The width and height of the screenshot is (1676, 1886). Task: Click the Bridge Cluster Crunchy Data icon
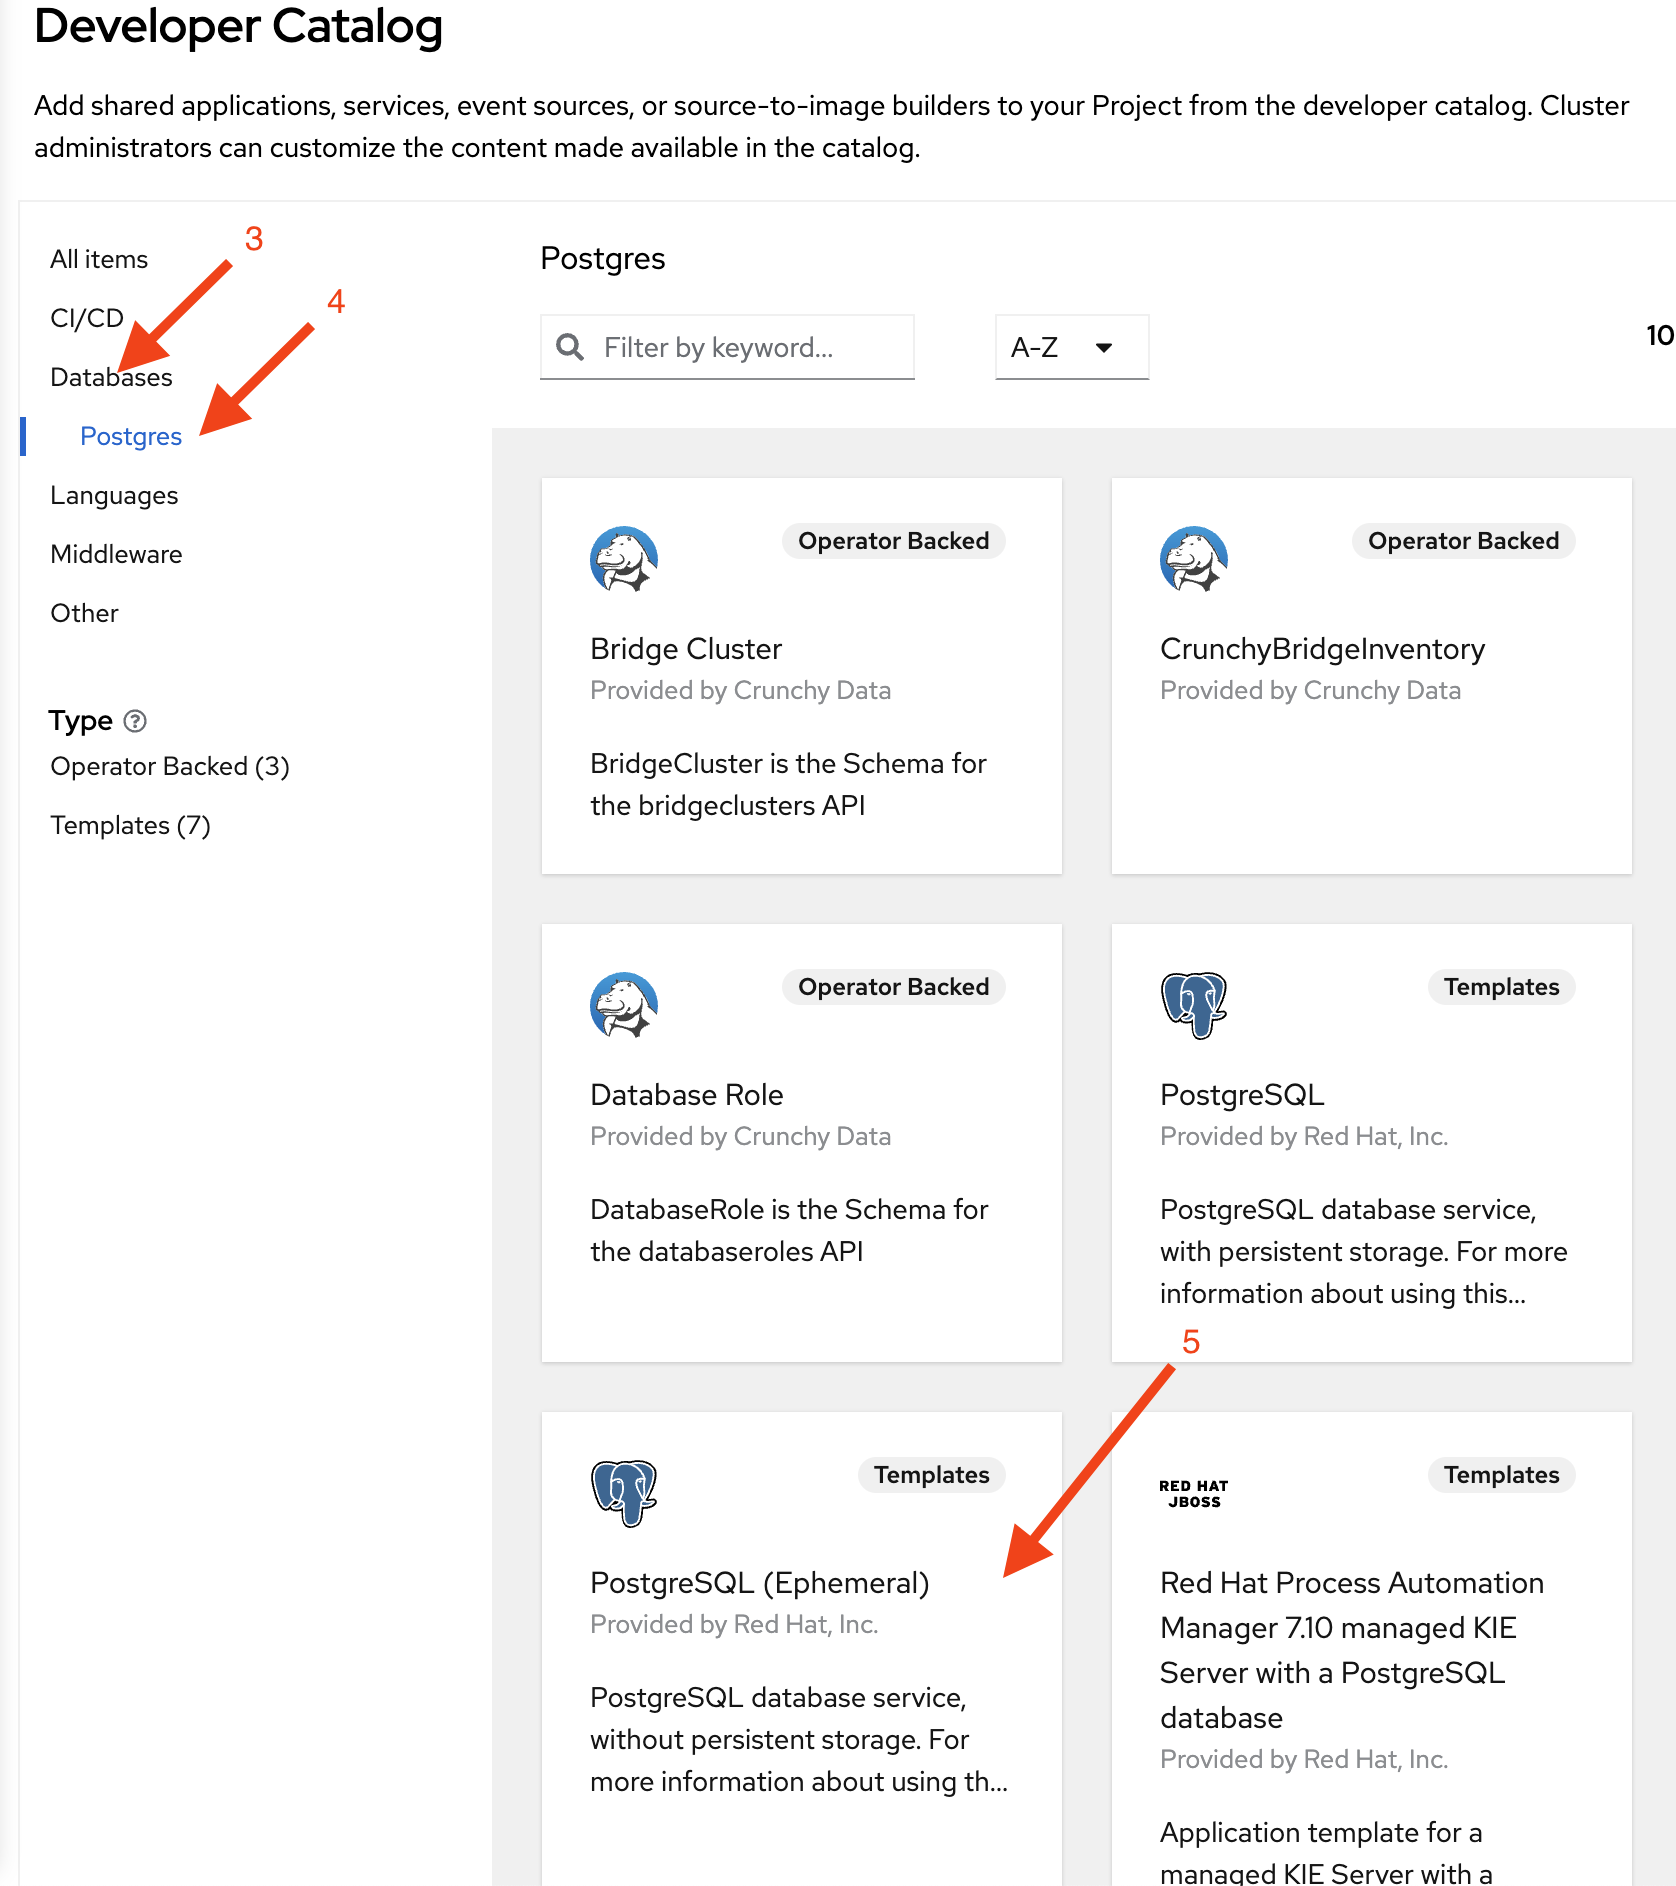[x=623, y=559]
